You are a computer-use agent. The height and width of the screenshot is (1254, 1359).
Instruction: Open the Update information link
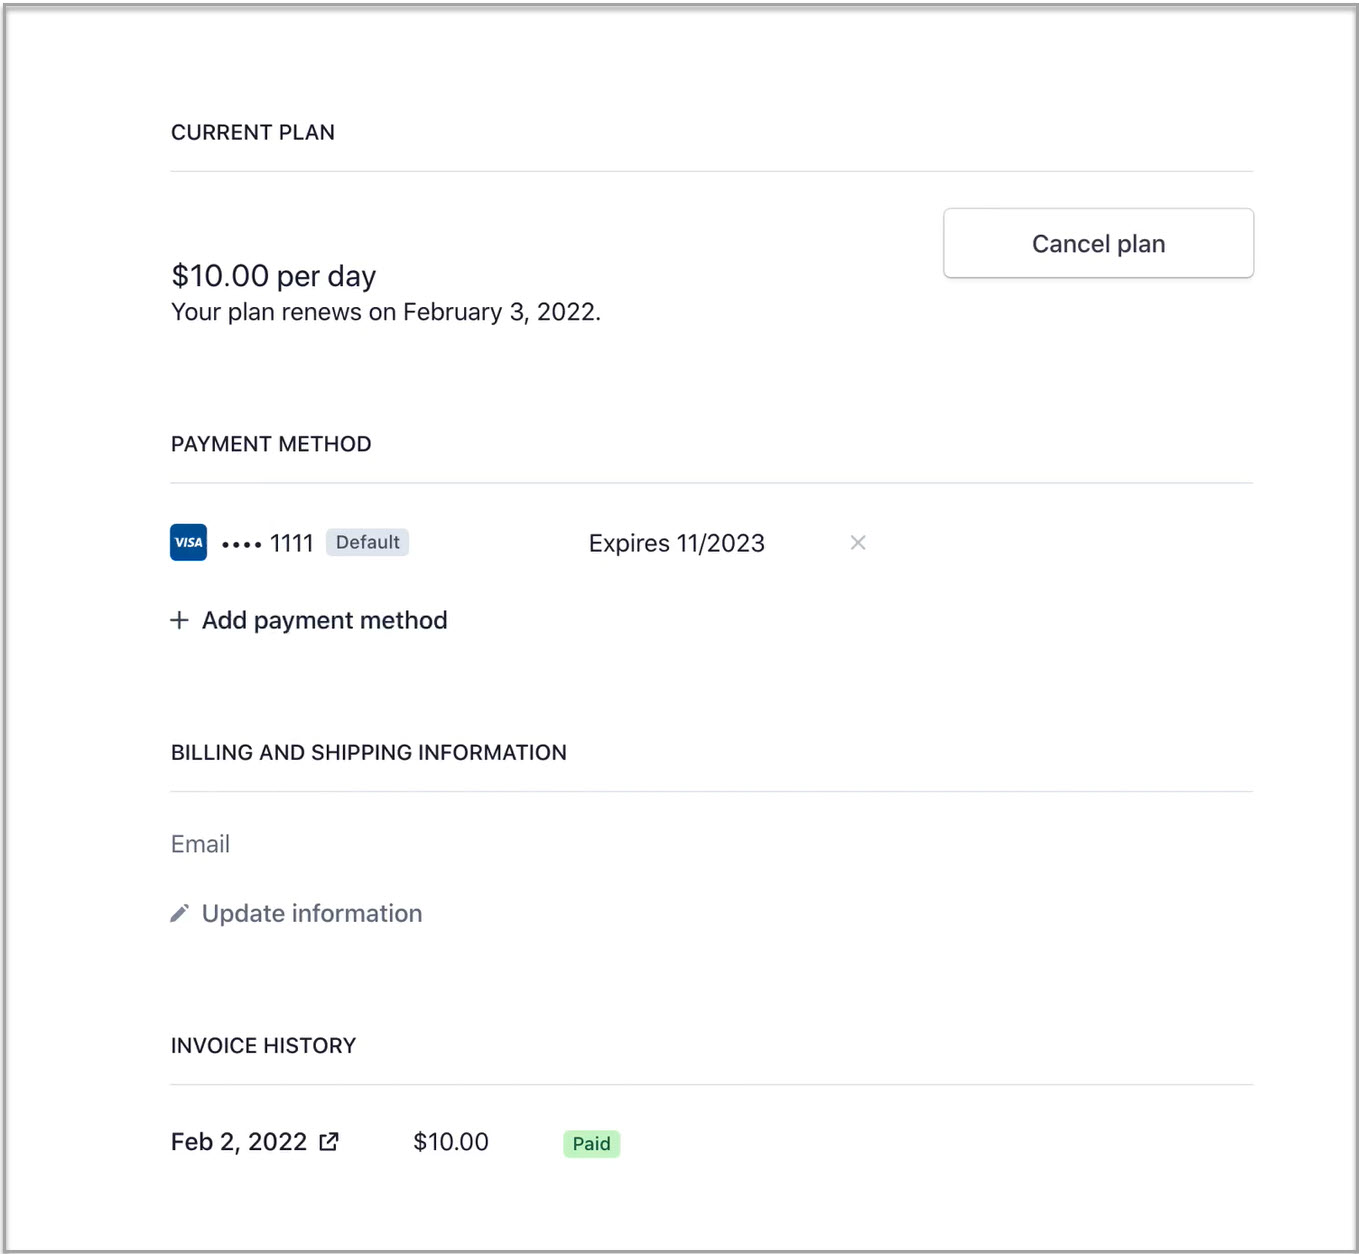point(297,913)
